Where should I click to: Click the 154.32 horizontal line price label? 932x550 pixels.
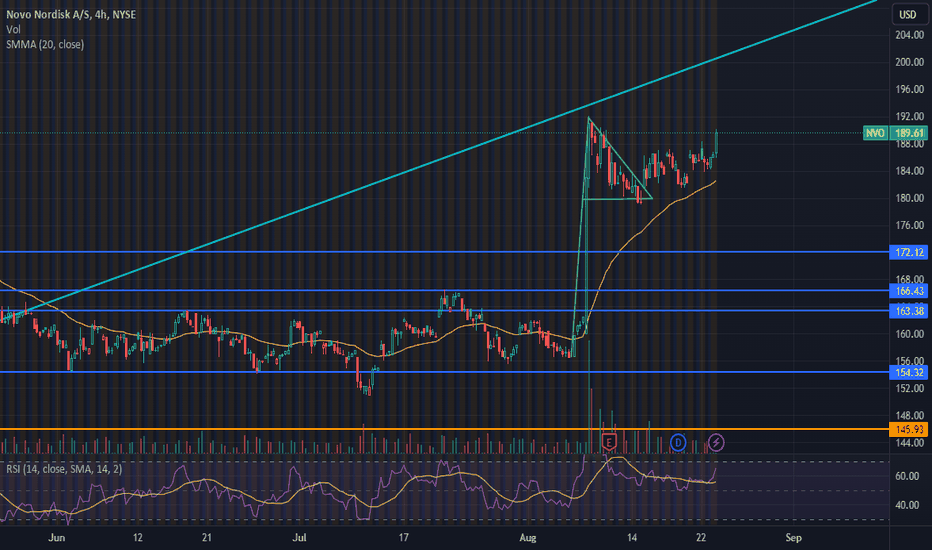click(x=909, y=372)
